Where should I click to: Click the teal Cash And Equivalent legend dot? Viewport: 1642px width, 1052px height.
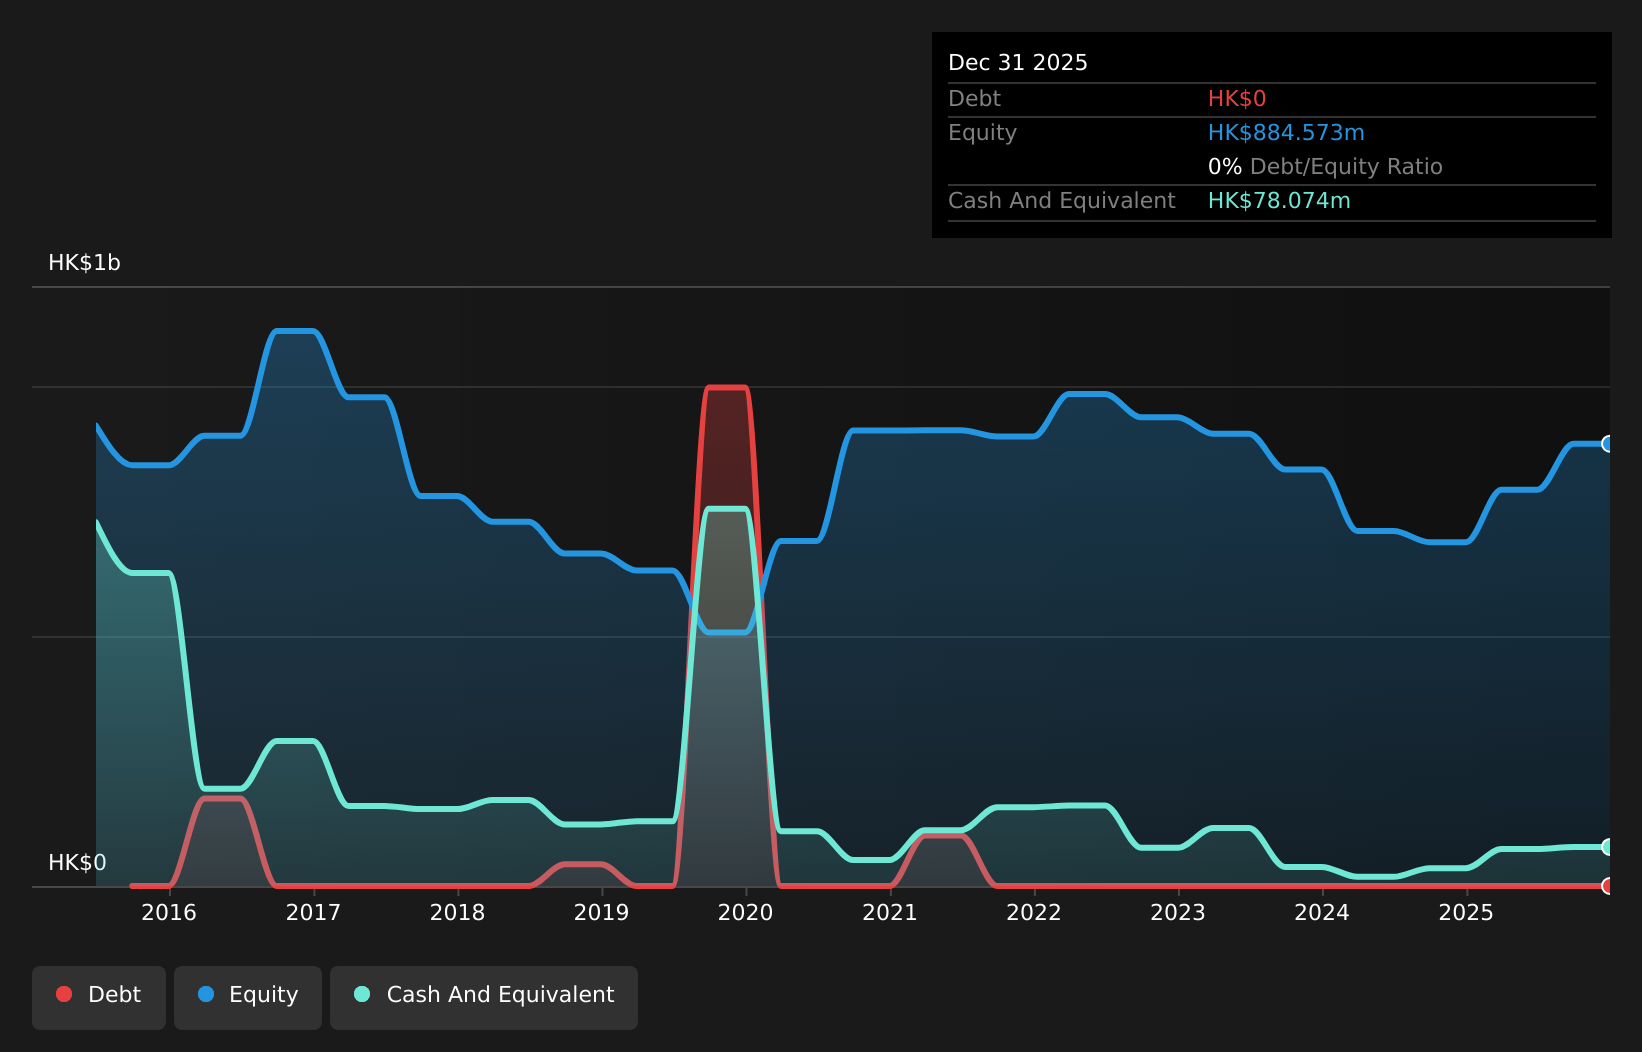362,994
